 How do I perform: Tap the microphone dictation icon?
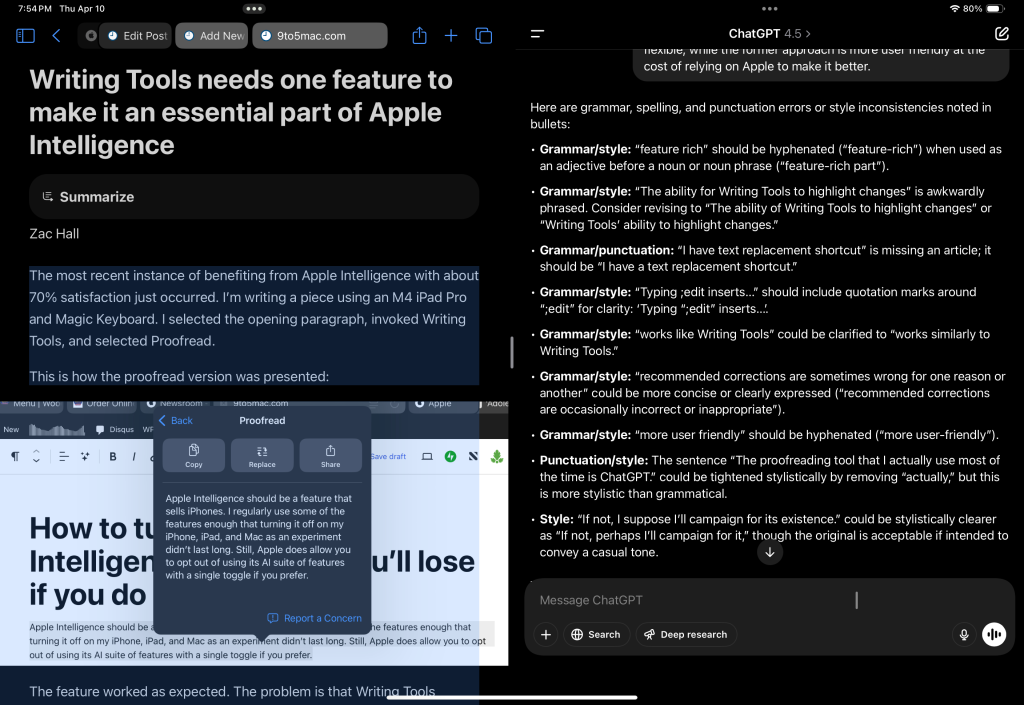tap(964, 634)
